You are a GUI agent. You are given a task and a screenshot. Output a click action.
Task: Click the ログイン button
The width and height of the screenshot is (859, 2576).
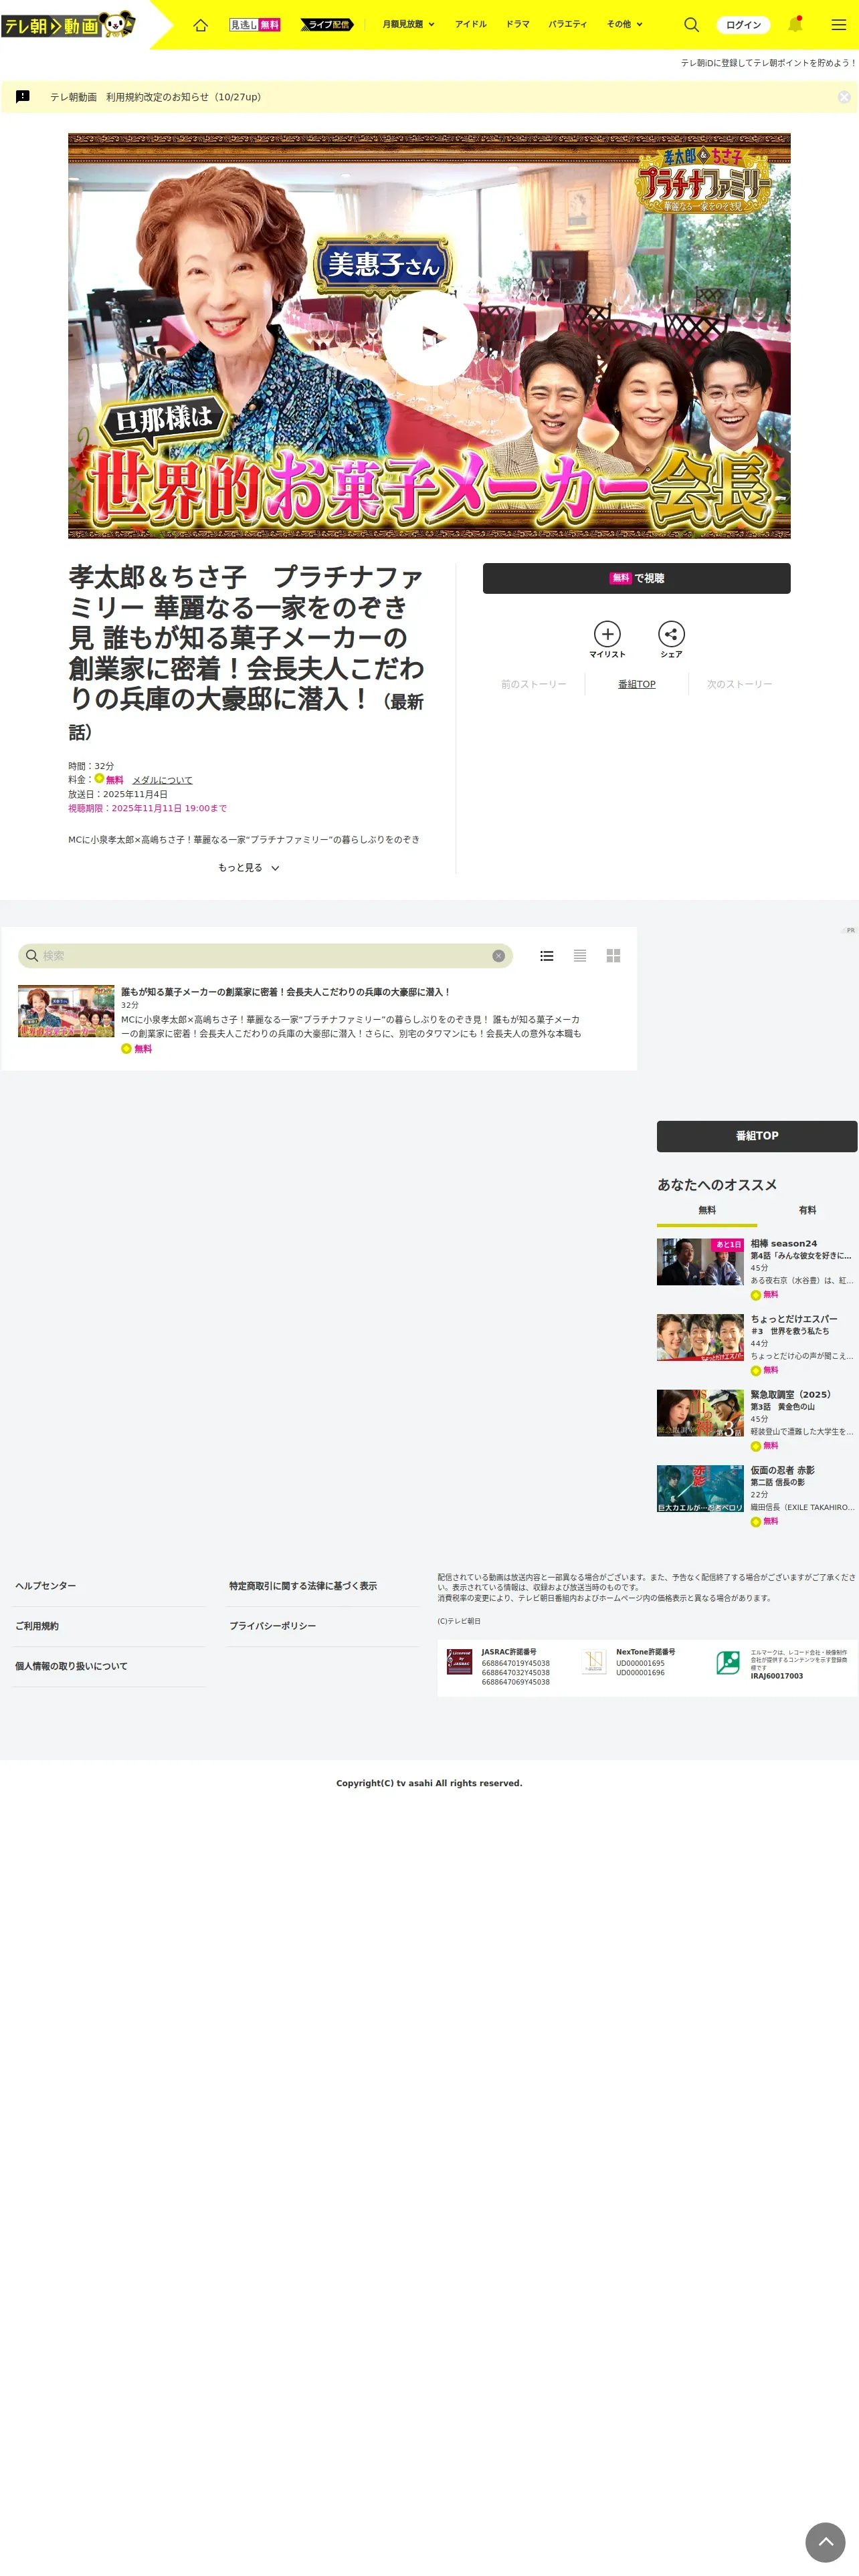743,24
